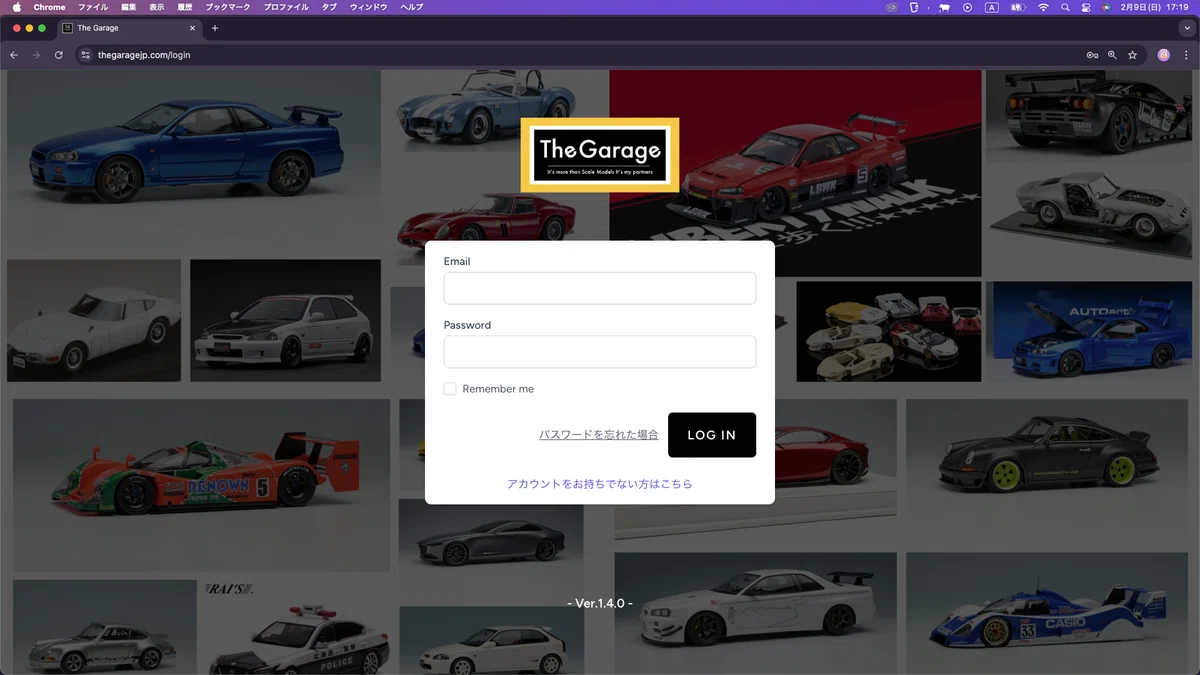This screenshot has height=675, width=1200.
Task: Open the Wi-Fi menu bar icon
Action: click(1043, 7)
